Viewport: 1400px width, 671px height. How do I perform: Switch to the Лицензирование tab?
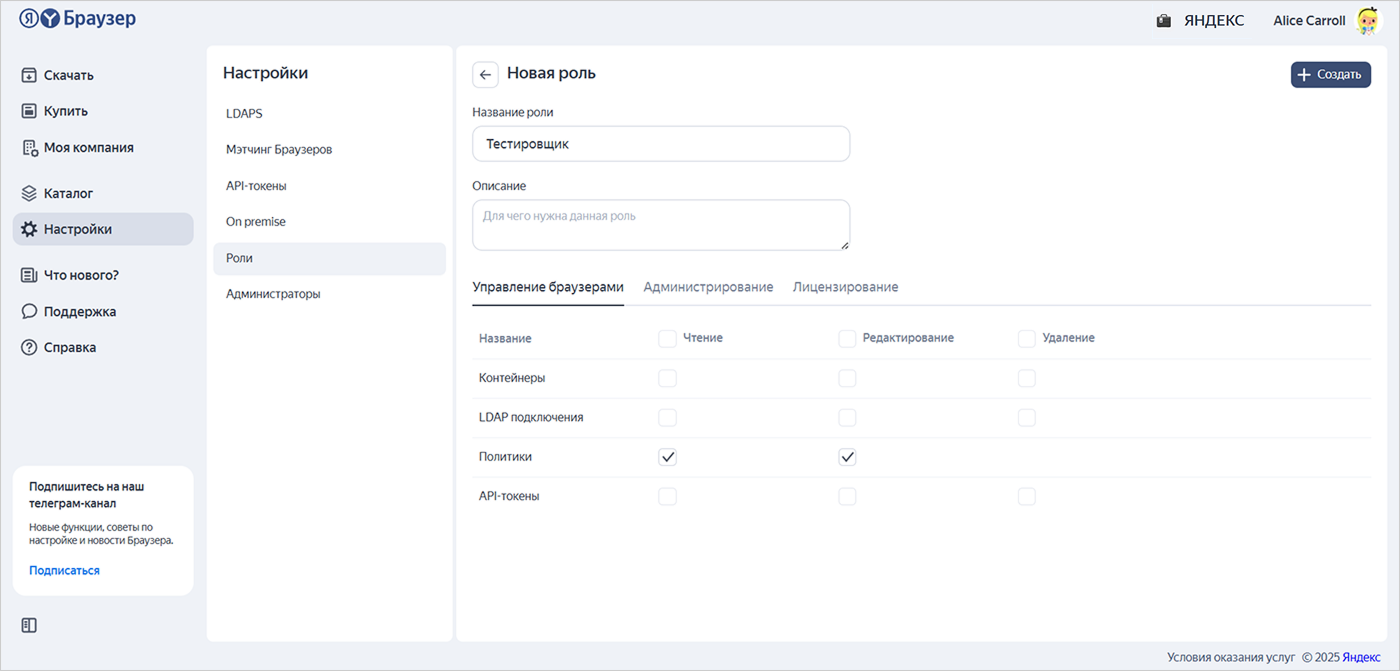pos(845,287)
